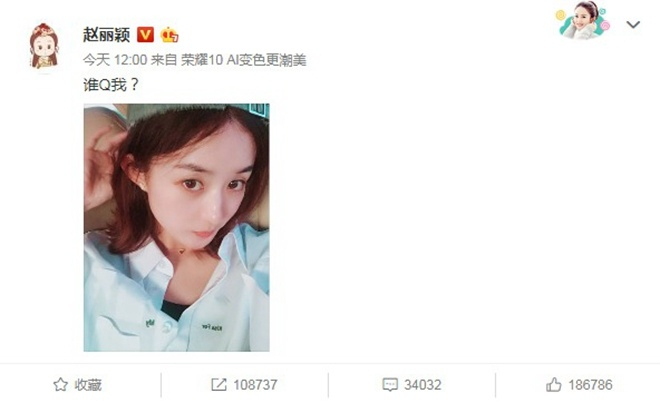The image size is (660, 403).
Task: Open the 今天 12:00 timestamp link
Action: tap(115, 60)
